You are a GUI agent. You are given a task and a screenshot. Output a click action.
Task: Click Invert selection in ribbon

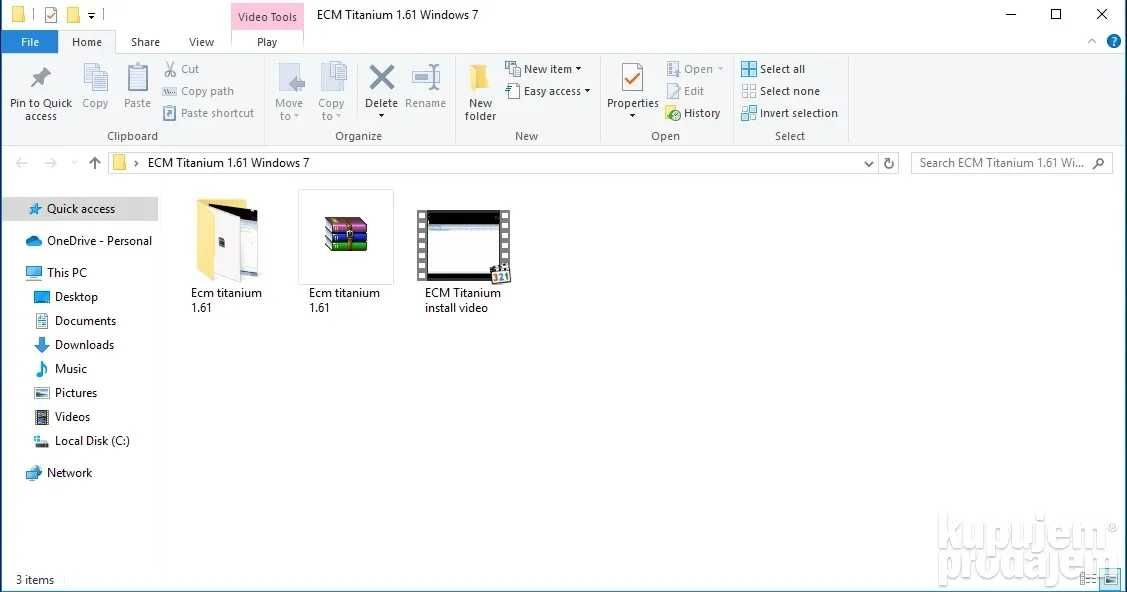[x=789, y=113]
